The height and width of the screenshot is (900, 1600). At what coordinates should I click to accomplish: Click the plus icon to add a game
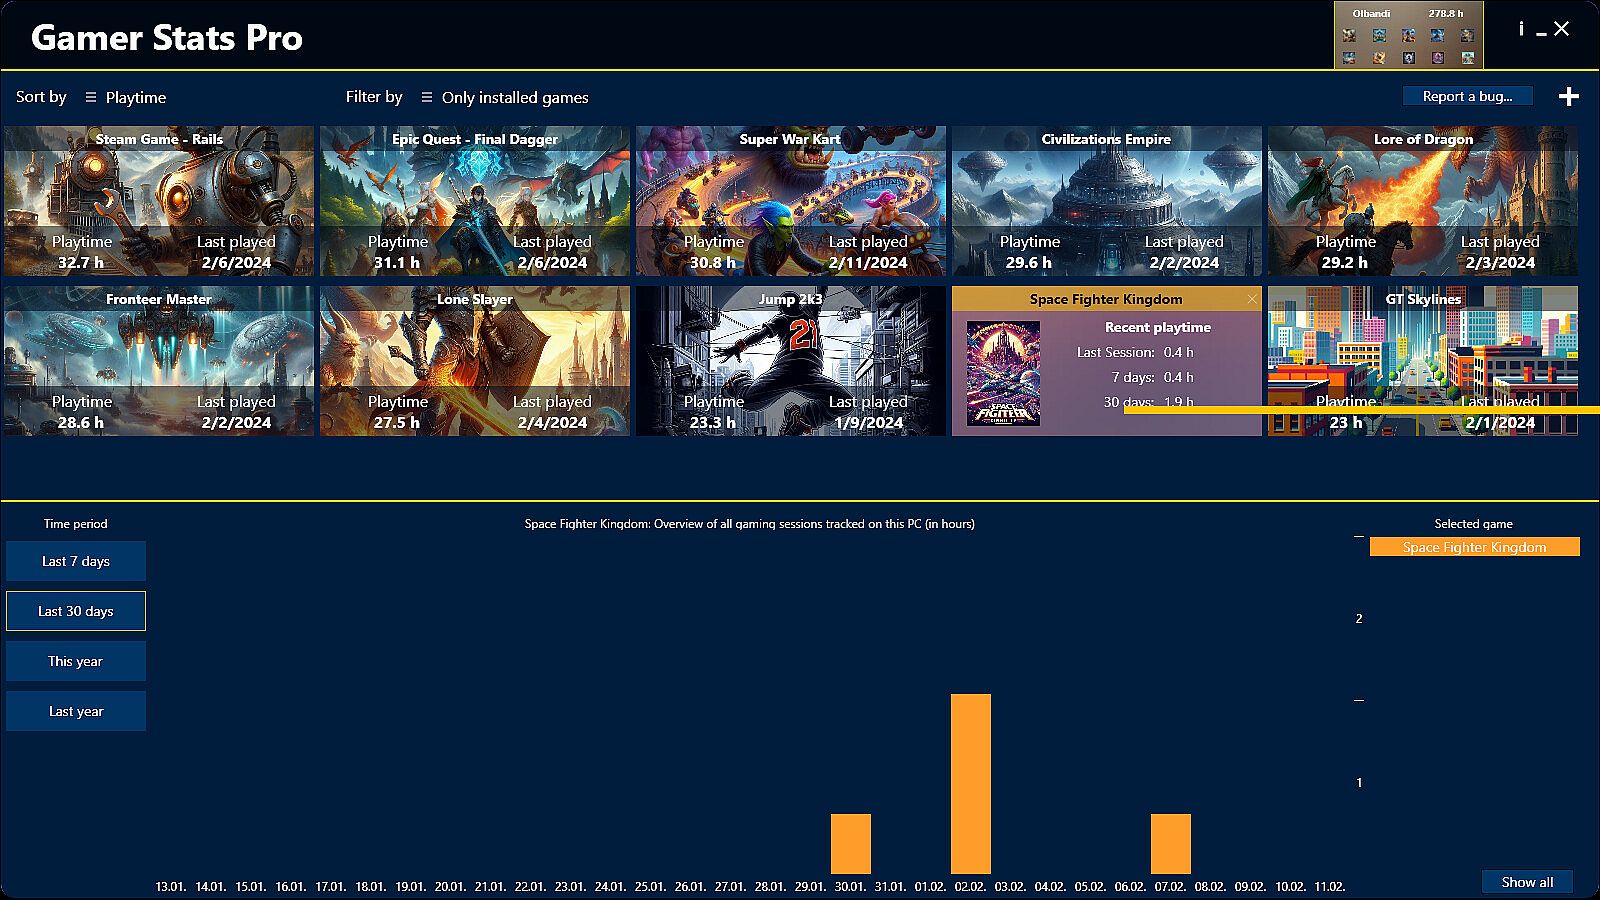1568,96
